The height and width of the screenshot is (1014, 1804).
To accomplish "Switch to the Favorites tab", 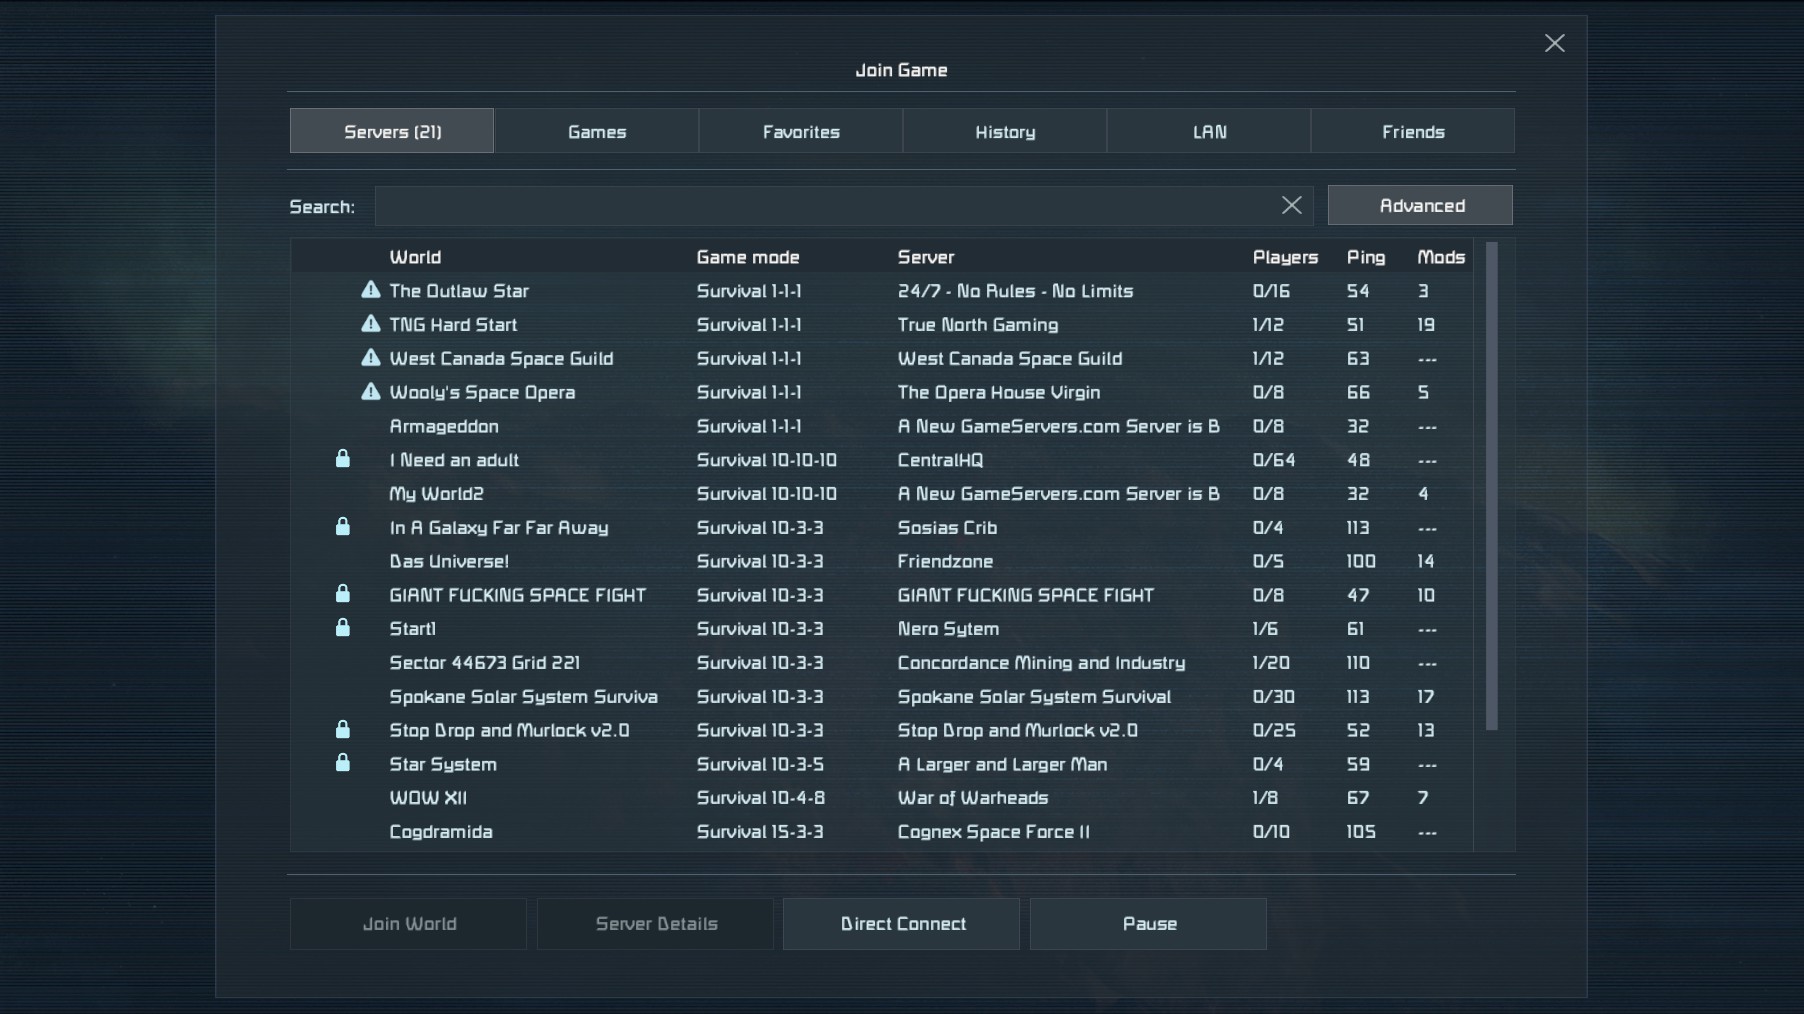I will click(800, 131).
